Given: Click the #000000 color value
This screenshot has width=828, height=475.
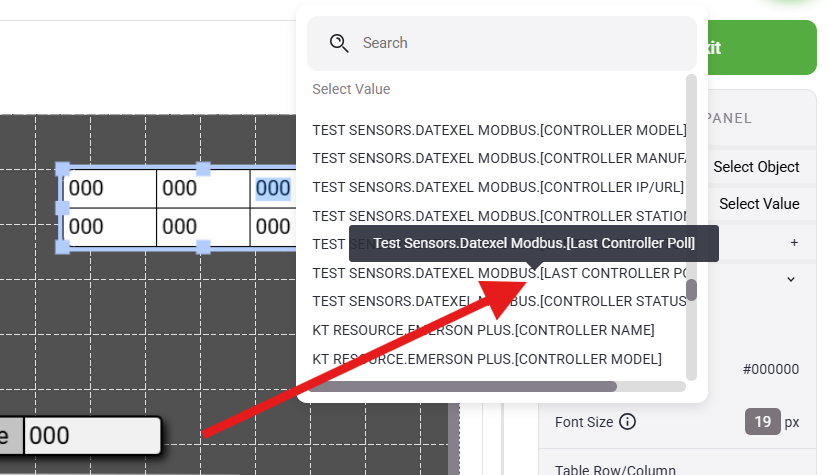Looking at the screenshot, I should (x=770, y=369).
